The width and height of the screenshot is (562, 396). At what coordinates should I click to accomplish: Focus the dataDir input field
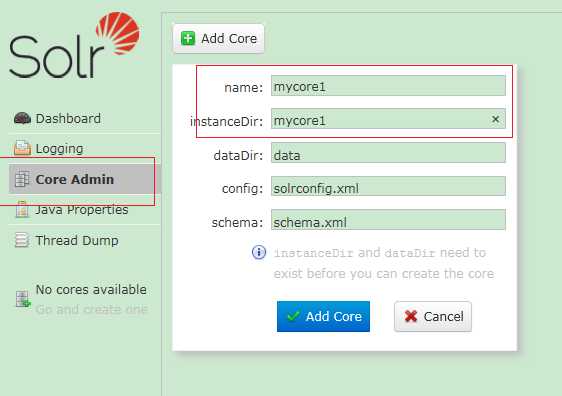(388, 153)
